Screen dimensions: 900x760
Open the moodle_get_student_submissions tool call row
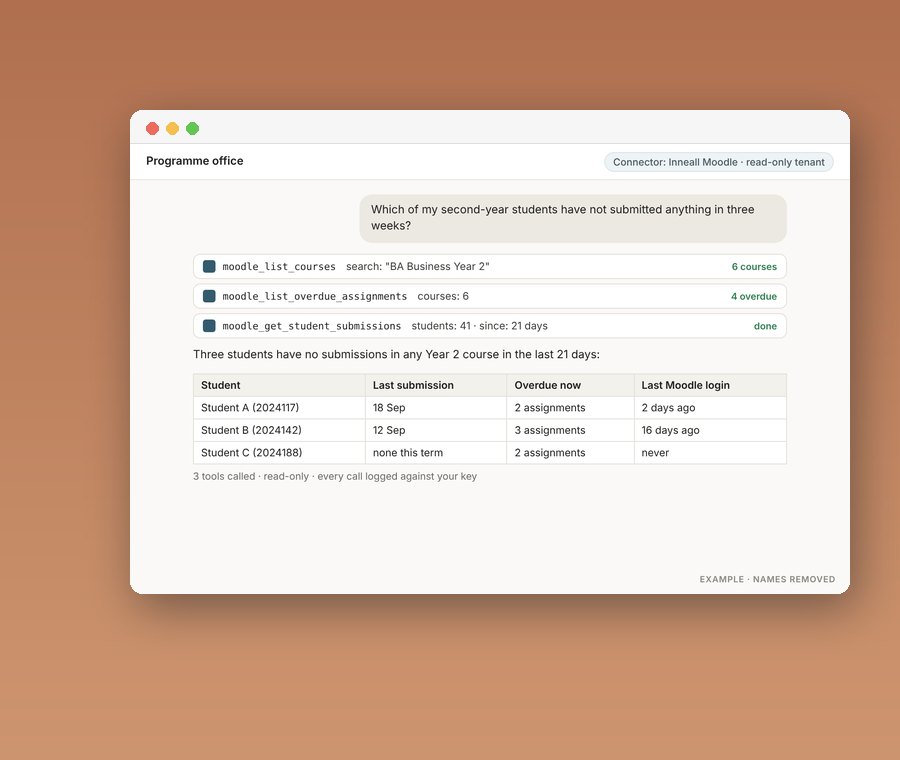point(490,326)
